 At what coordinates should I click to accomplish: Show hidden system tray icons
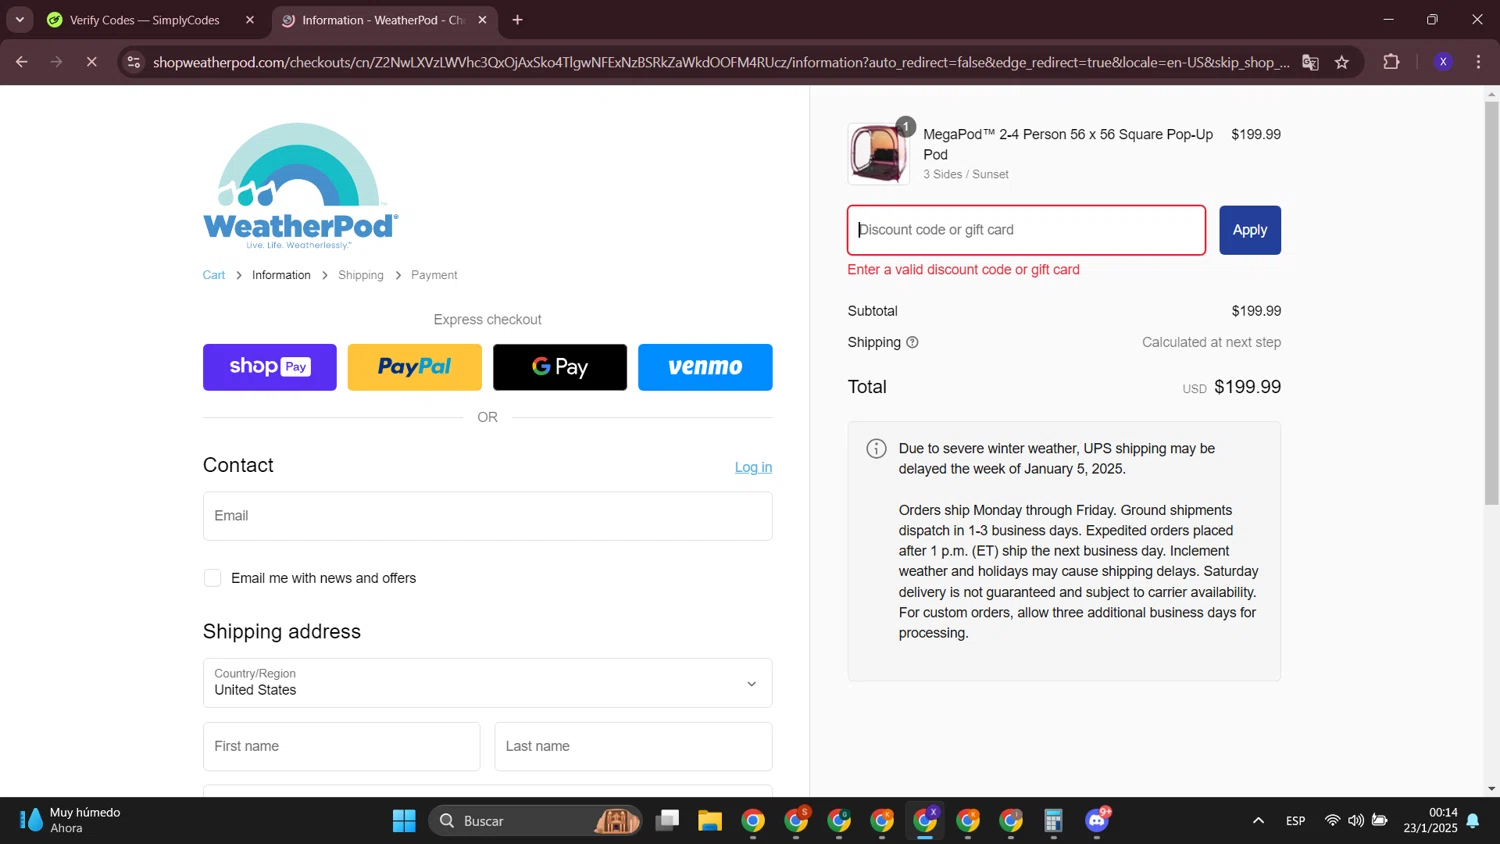coord(1258,821)
